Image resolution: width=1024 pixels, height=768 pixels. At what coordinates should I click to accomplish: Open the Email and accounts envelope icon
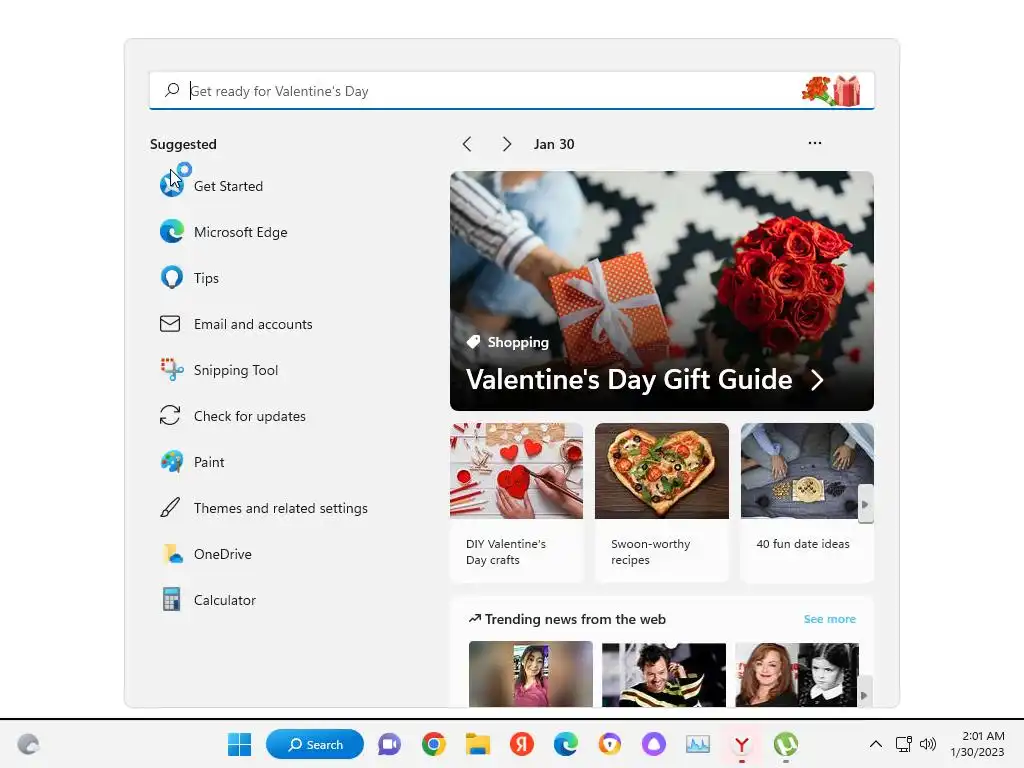click(170, 323)
